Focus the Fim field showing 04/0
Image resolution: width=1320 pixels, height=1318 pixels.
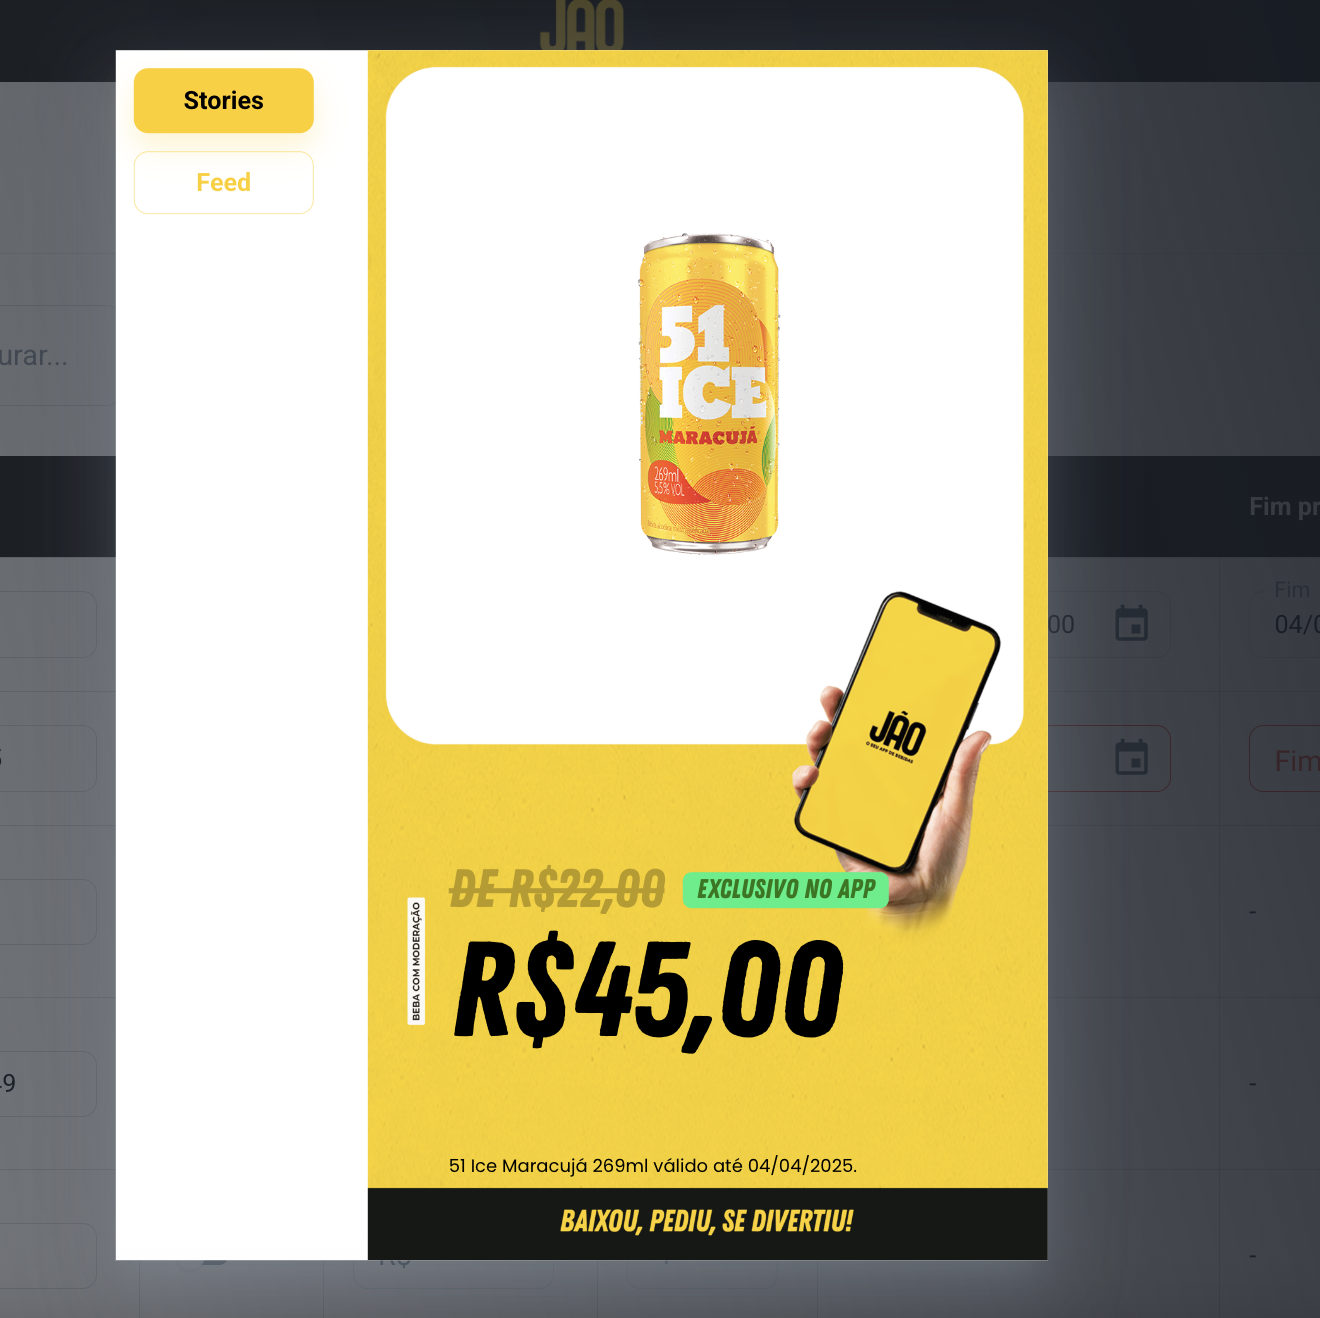[x=1285, y=624]
